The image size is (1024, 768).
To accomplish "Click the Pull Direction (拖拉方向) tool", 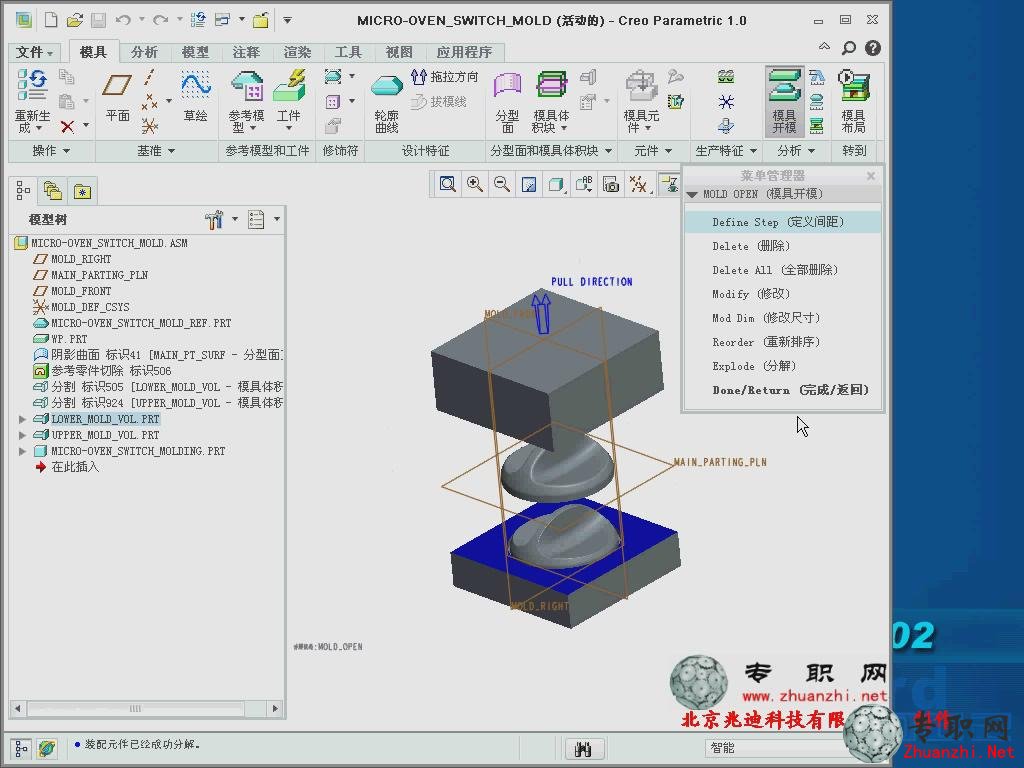I will coord(445,77).
